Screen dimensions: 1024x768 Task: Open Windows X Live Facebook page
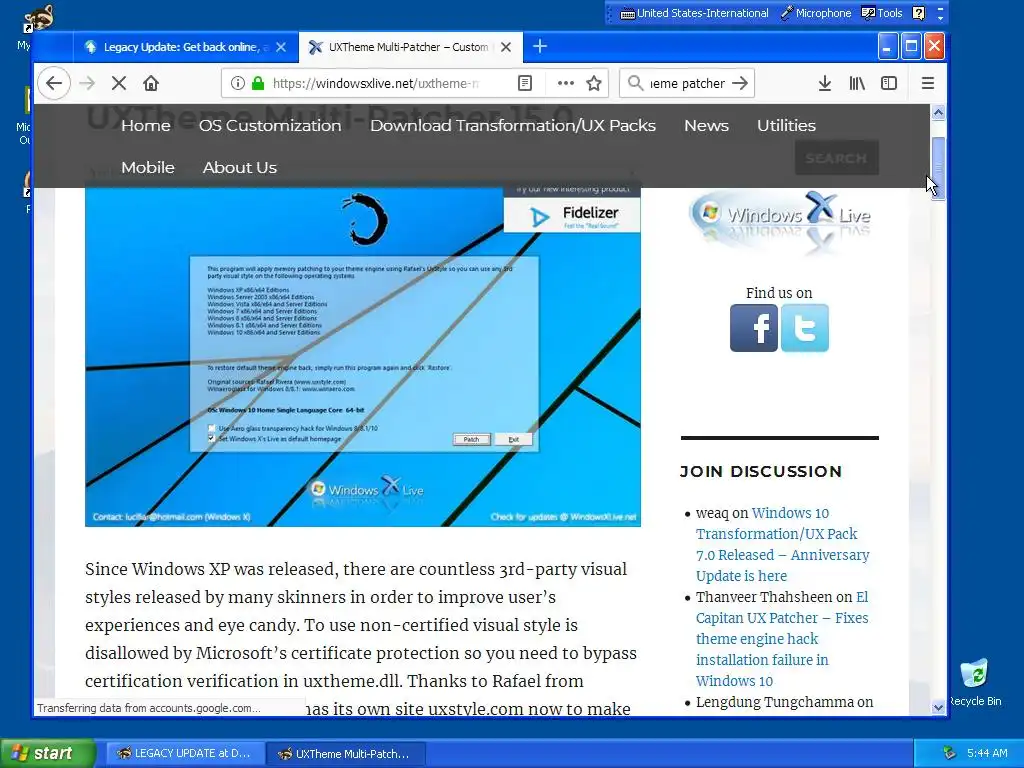click(x=754, y=328)
